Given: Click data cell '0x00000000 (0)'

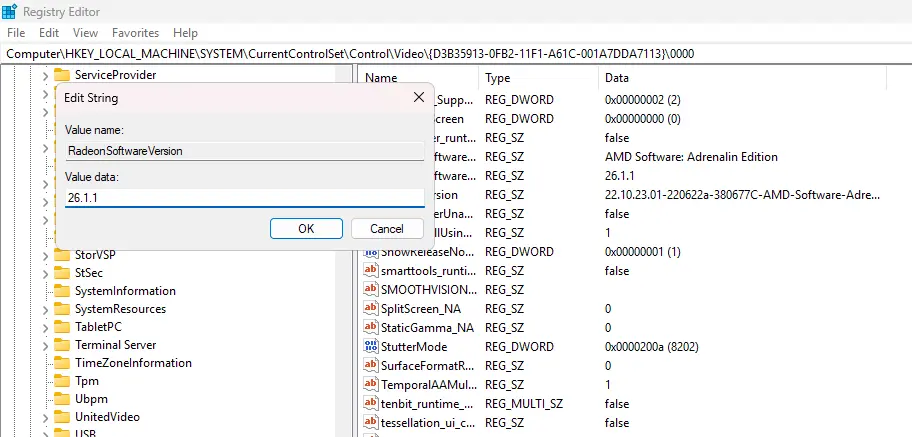Looking at the screenshot, I should pos(643,119).
